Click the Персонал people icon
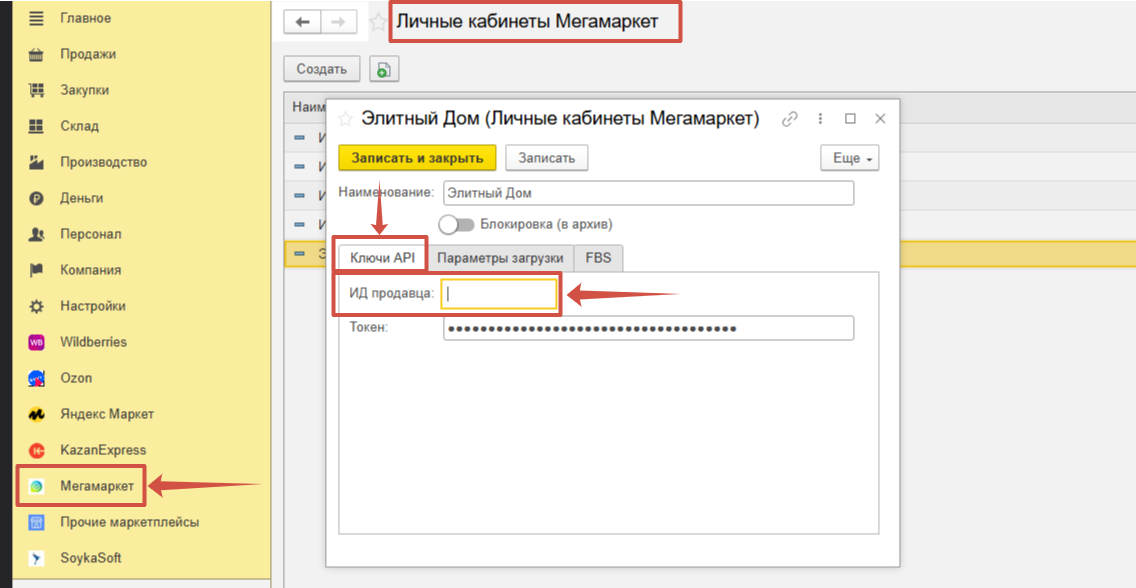The width and height of the screenshot is (1136, 588). pos(36,235)
